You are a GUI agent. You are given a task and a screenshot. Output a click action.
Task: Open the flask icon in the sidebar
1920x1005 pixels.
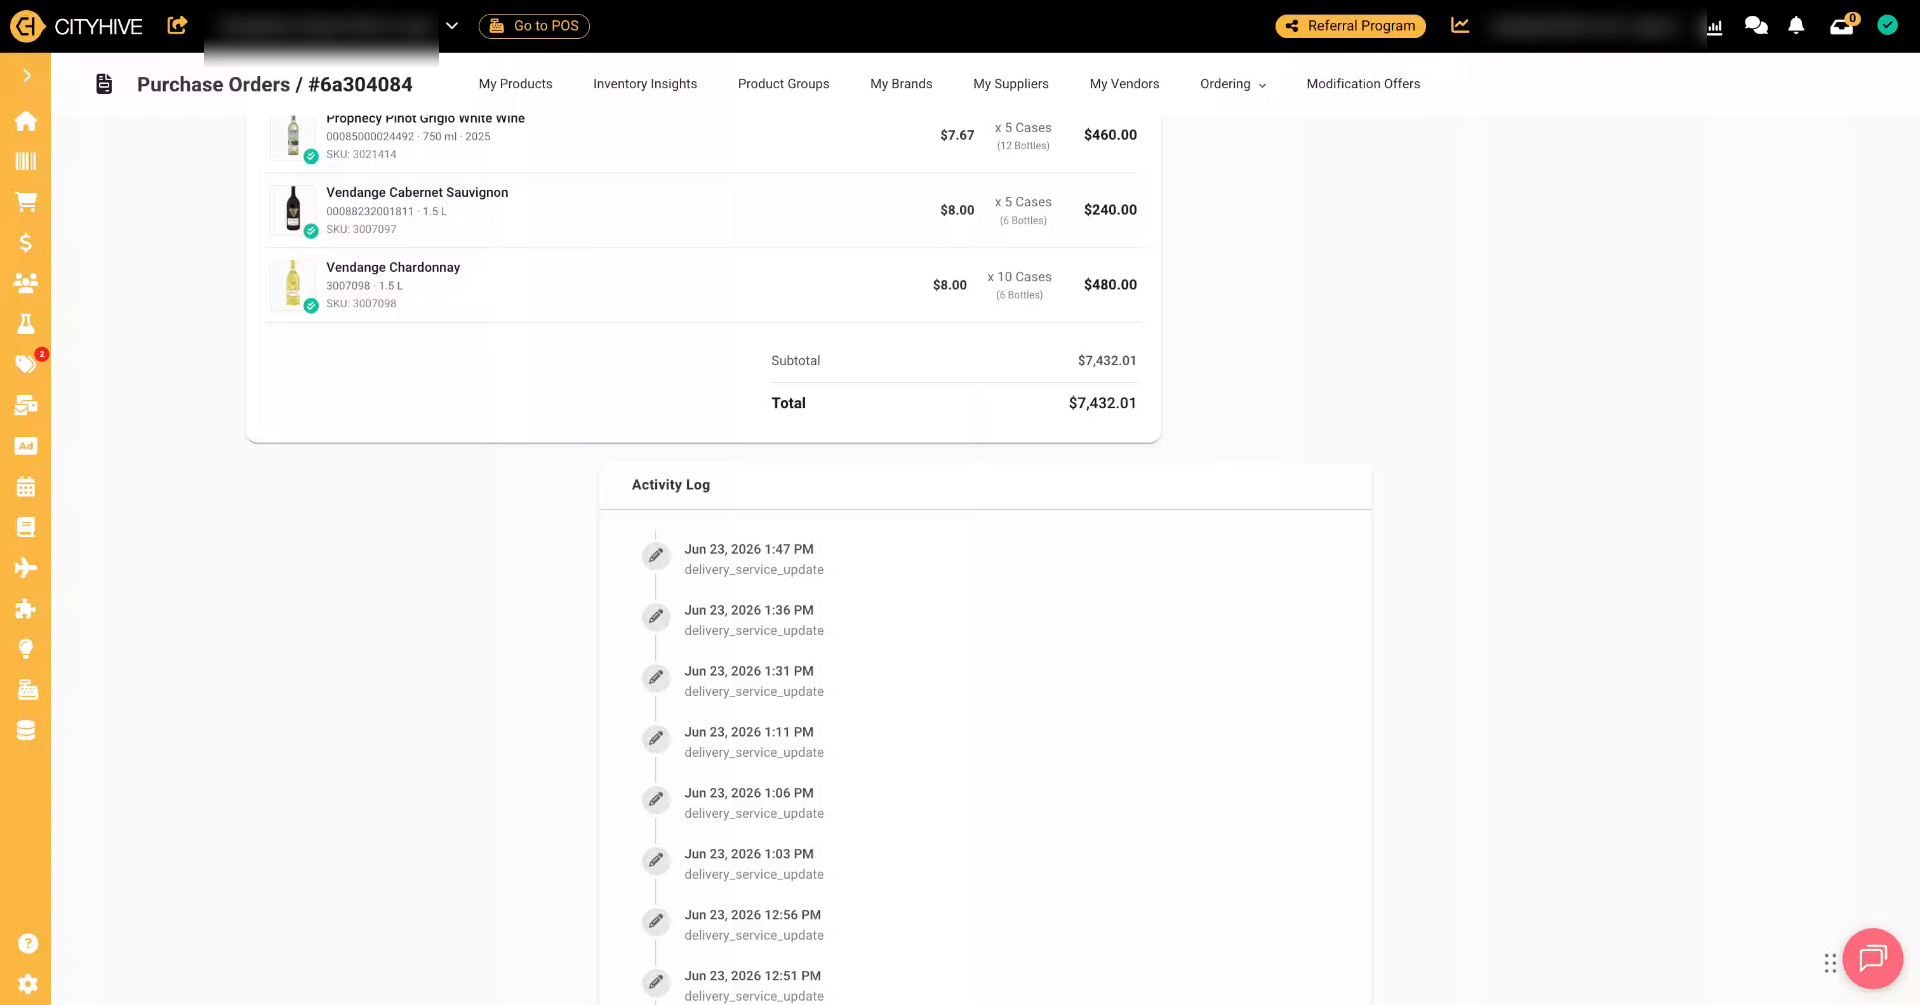click(x=26, y=324)
